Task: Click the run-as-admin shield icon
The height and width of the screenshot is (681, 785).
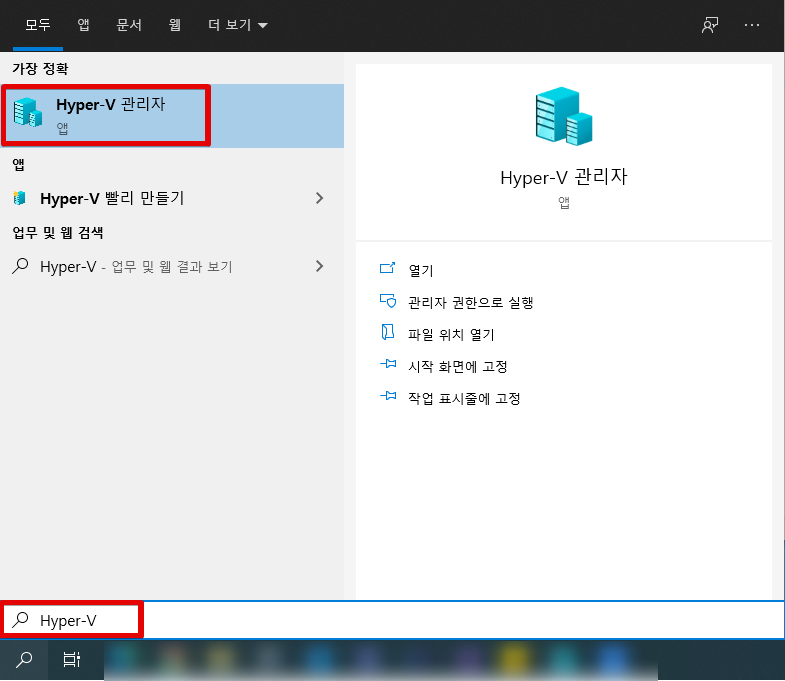Action: coord(387,300)
